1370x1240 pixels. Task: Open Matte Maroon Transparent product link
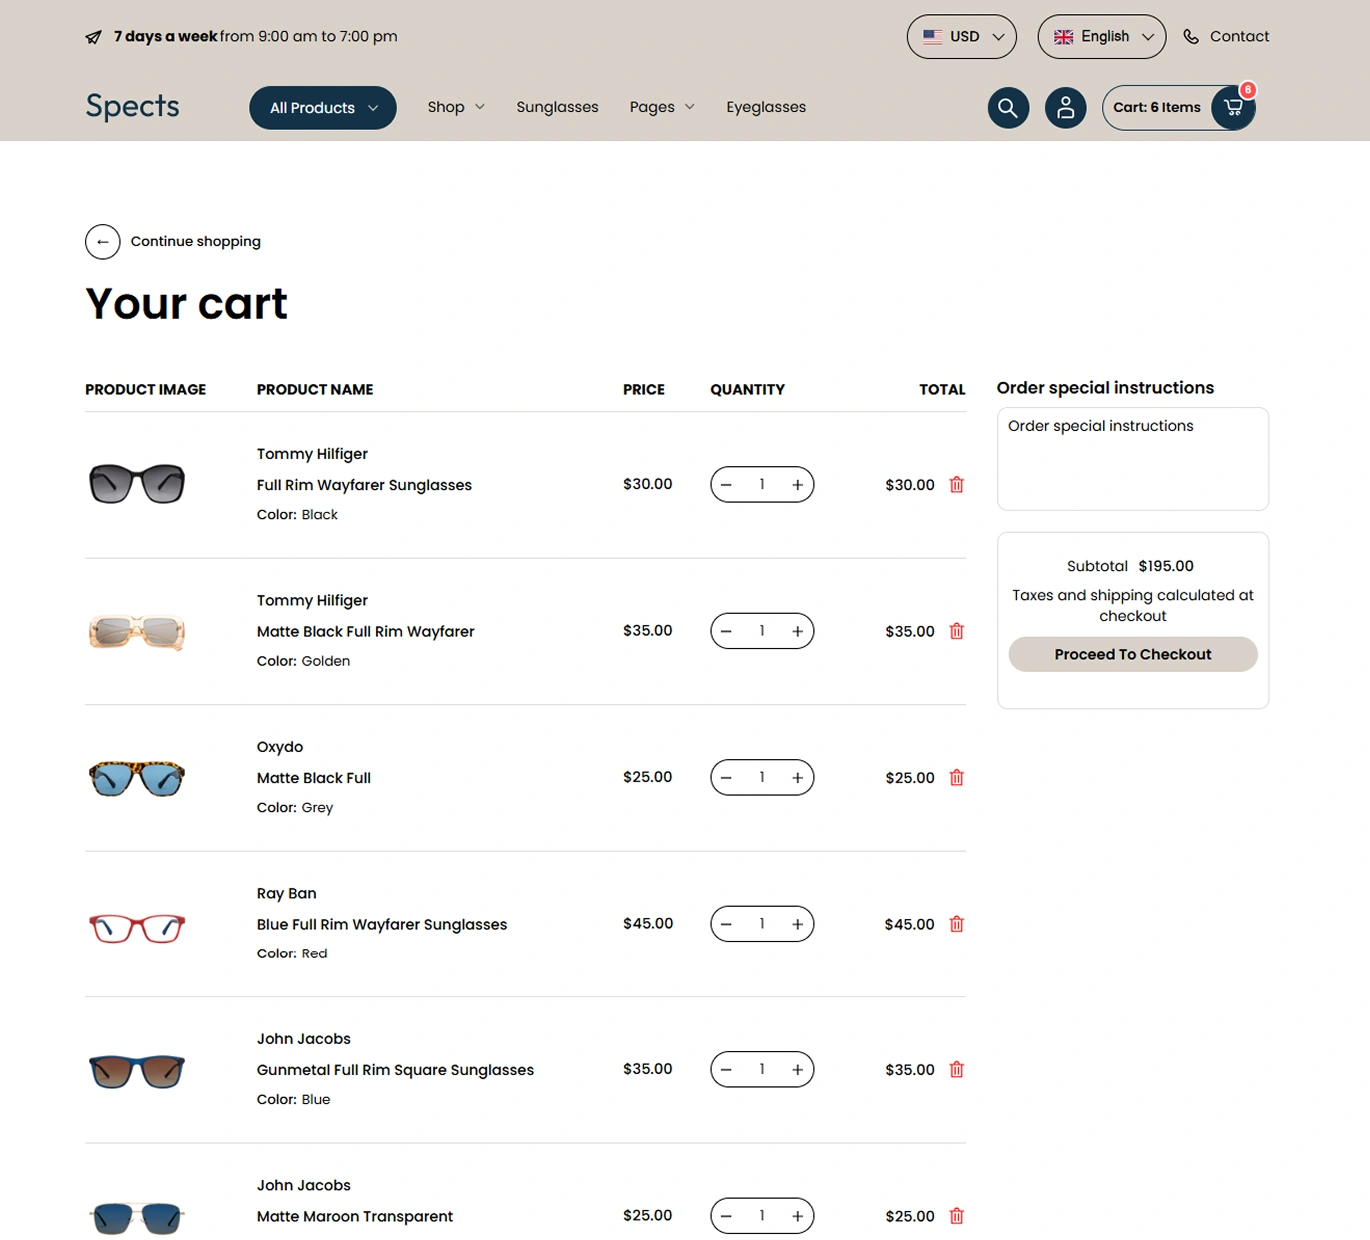coord(355,1217)
